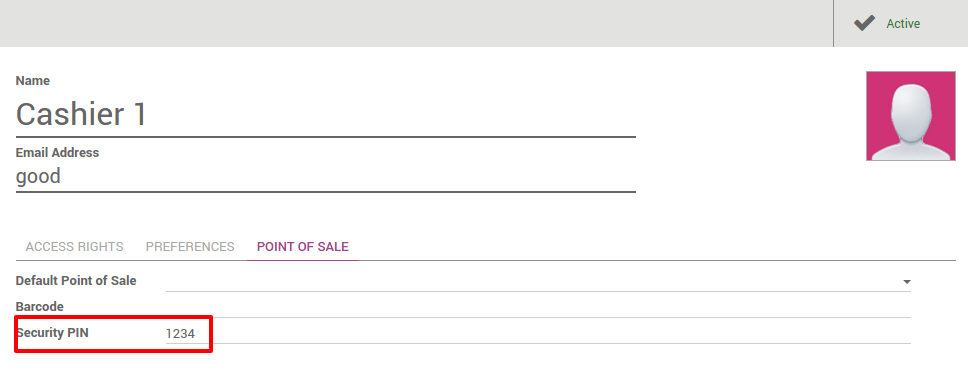Click the grey status bar at top
The width and height of the screenshot is (968, 385).
(x=417, y=23)
